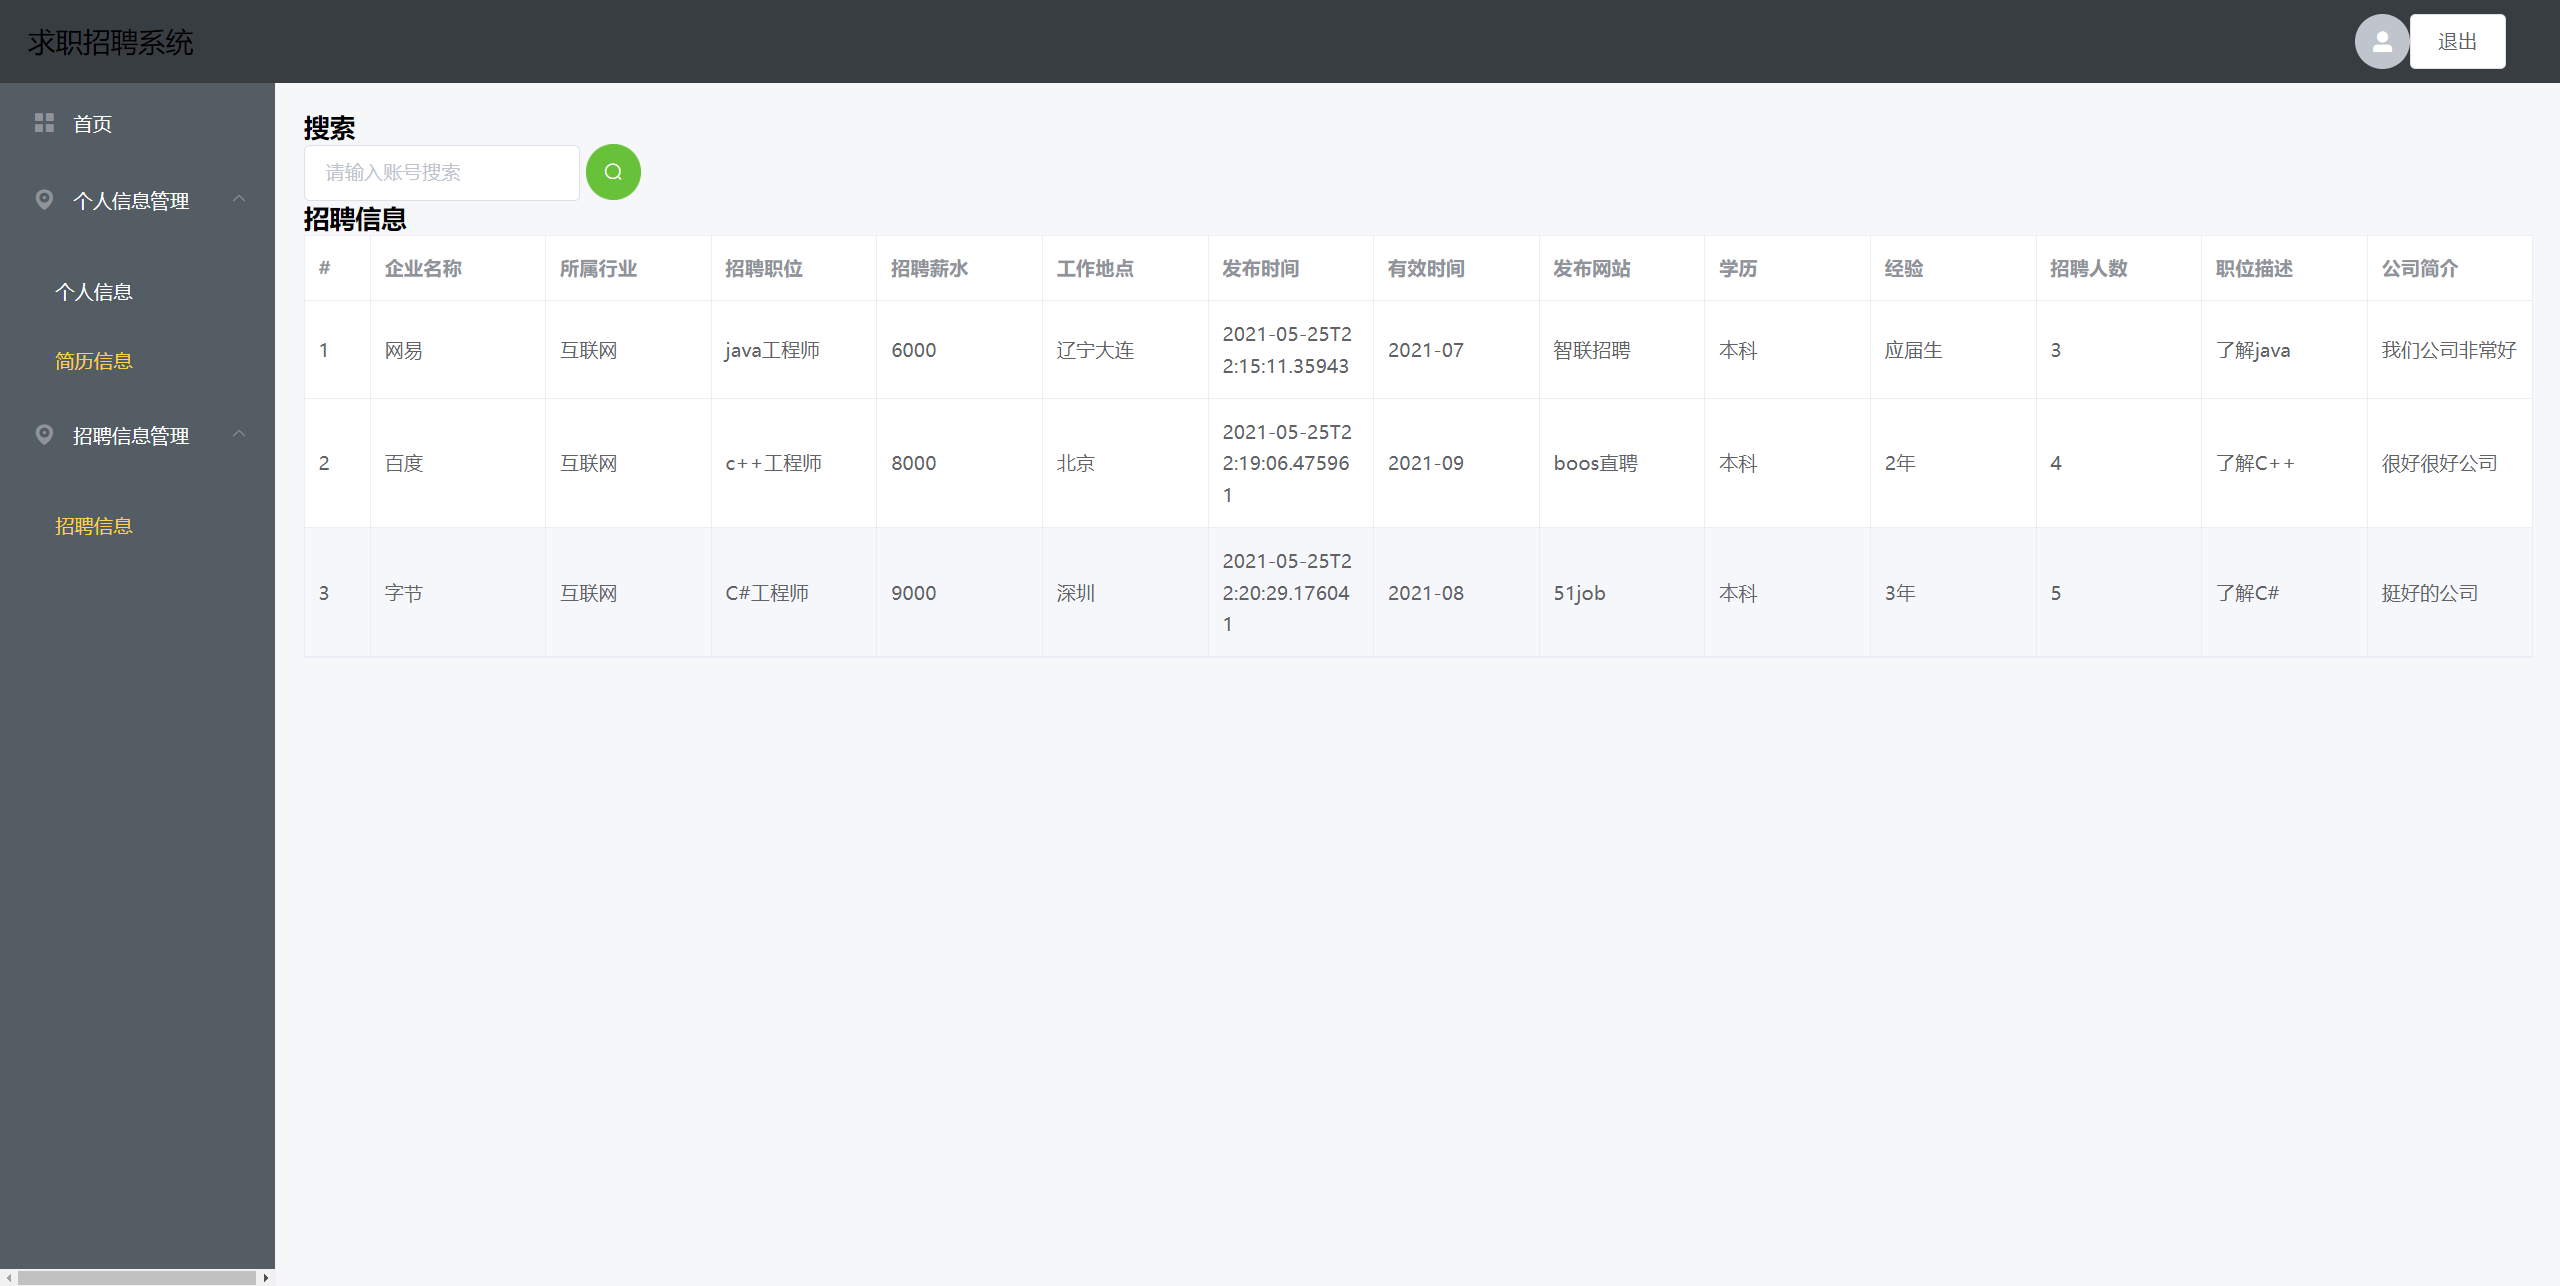
Task: Click the 求职招聘系统 title link
Action: pyautogui.click(x=111, y=42)
